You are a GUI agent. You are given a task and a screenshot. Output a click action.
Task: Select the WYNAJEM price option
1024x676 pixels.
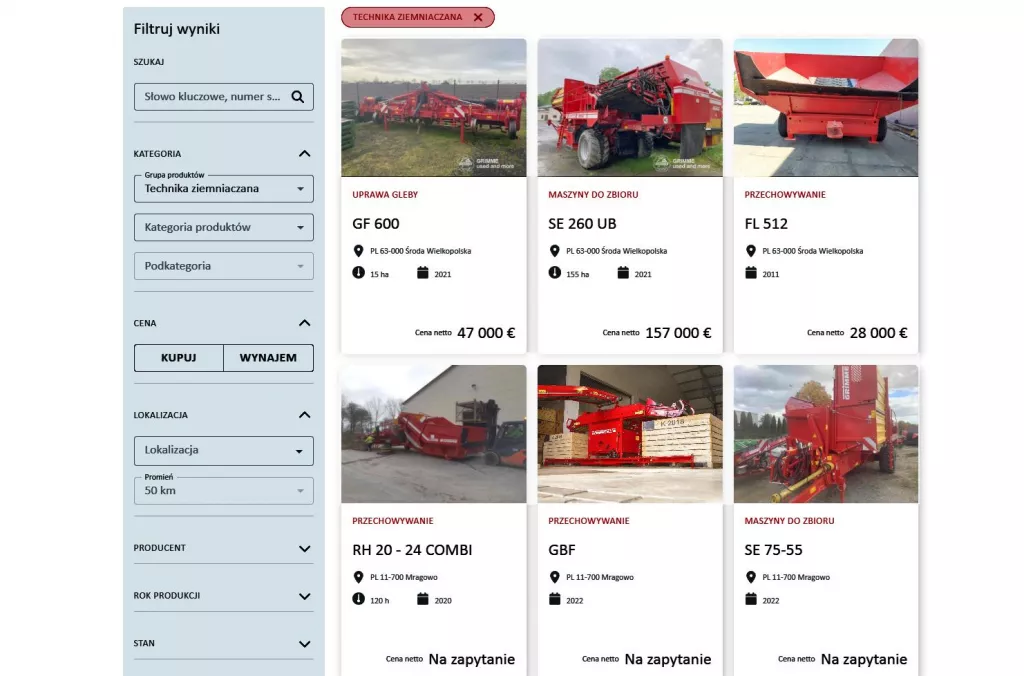point(268,358)
